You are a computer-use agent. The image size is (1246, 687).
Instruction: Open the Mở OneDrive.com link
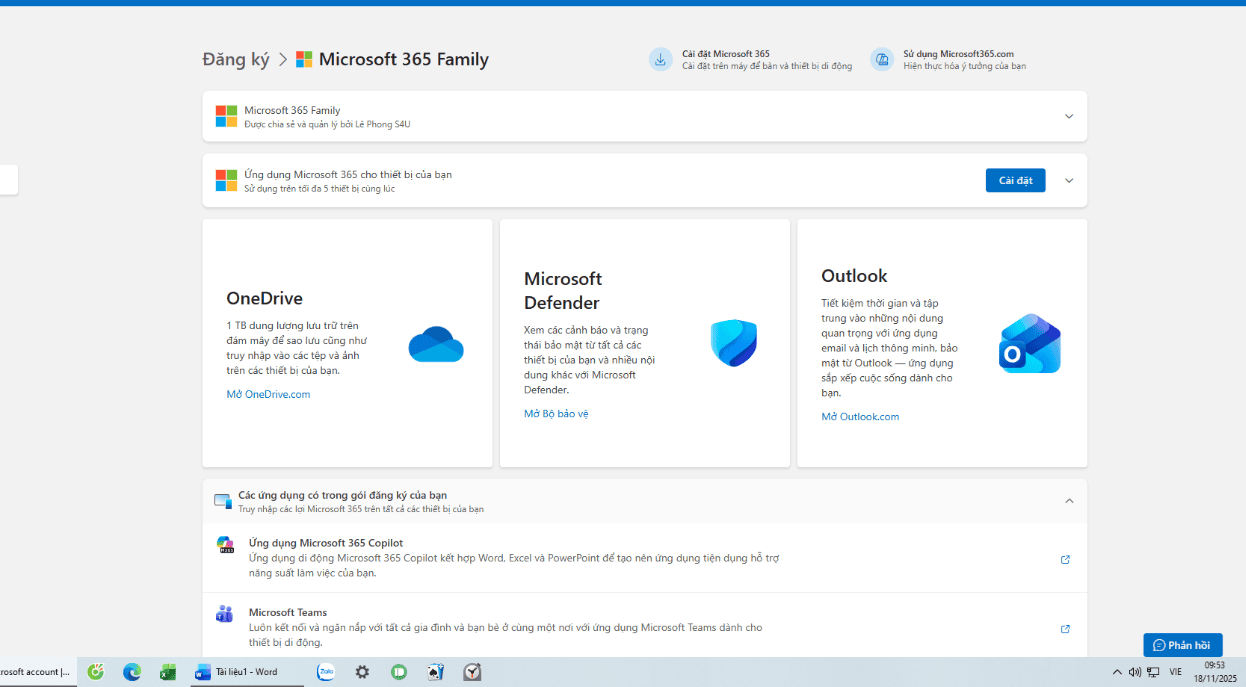coord(268,394)
